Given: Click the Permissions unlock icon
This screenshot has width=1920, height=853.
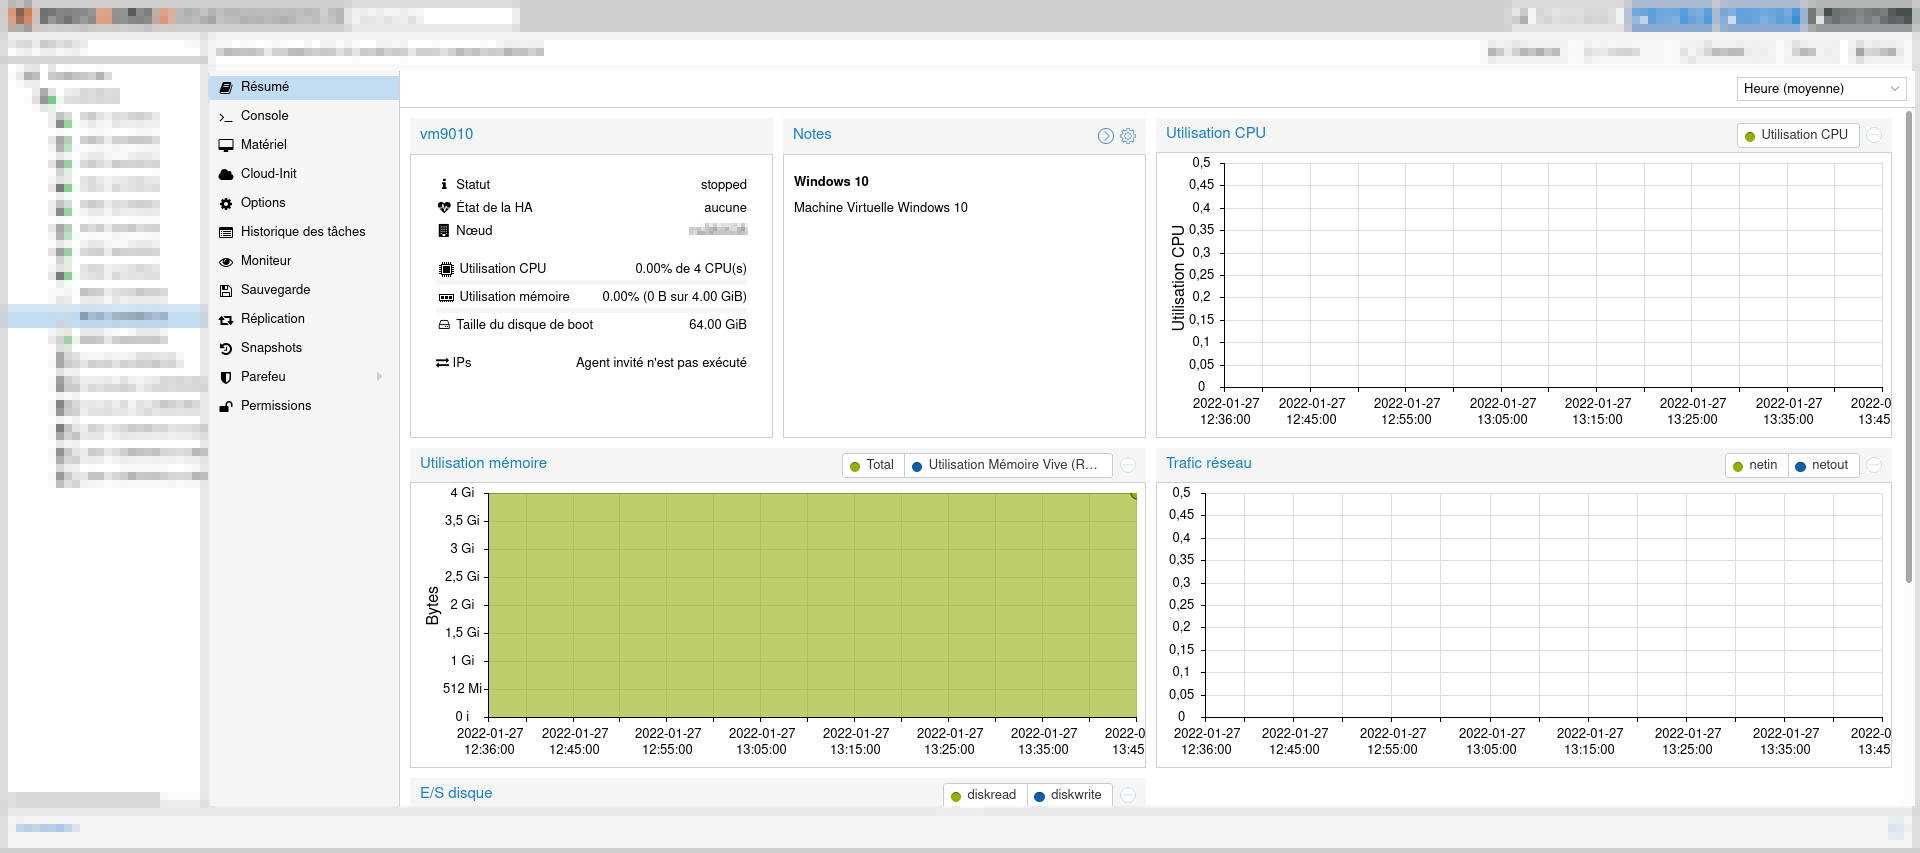Looking at the screenshot, I should pos(226,407).
